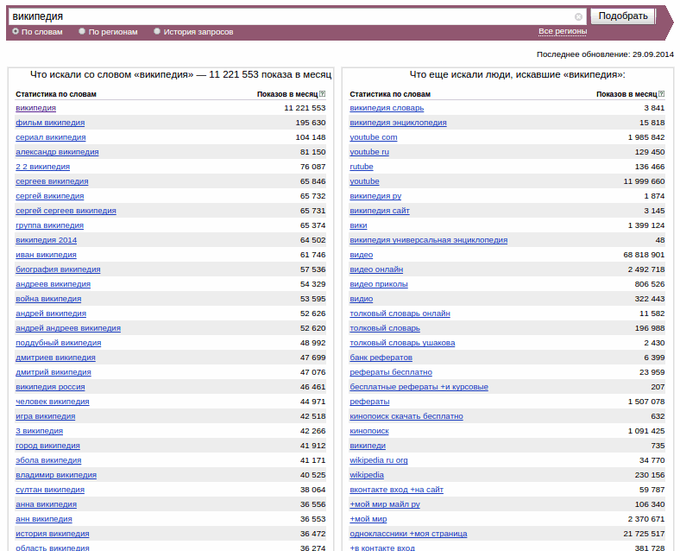Screen dimensions: 680x551
Task: Open the 'rutube' link
Action: [x=361, y=167]
